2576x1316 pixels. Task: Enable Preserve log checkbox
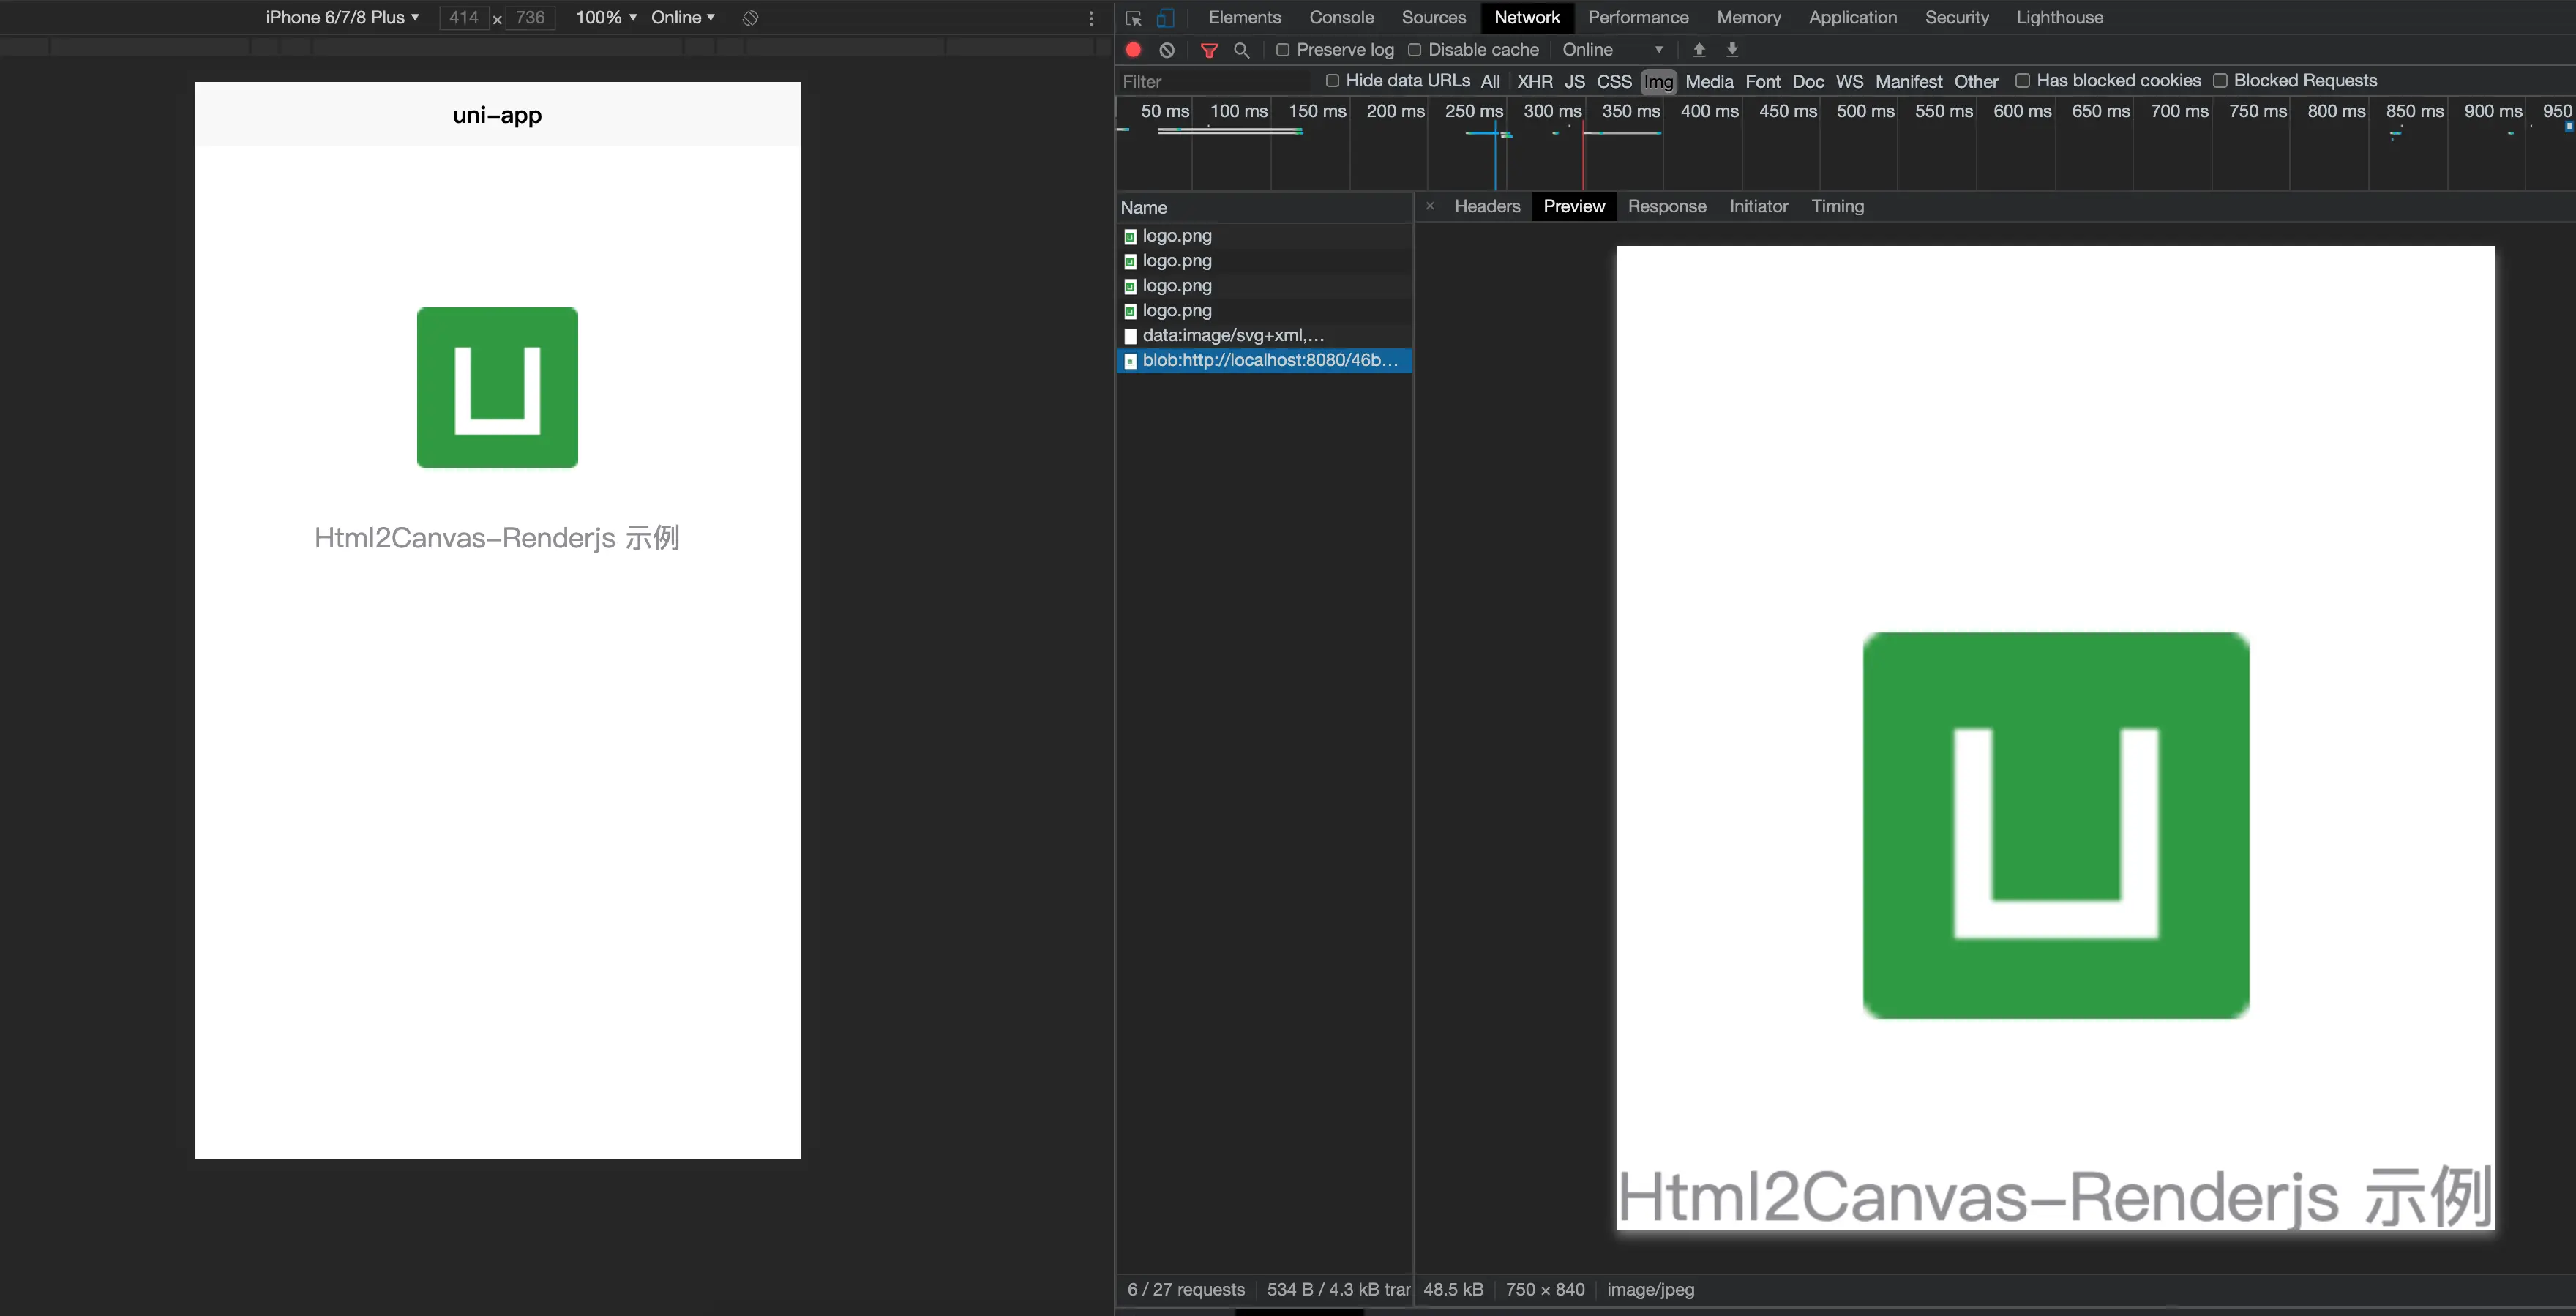[1282, 50]
